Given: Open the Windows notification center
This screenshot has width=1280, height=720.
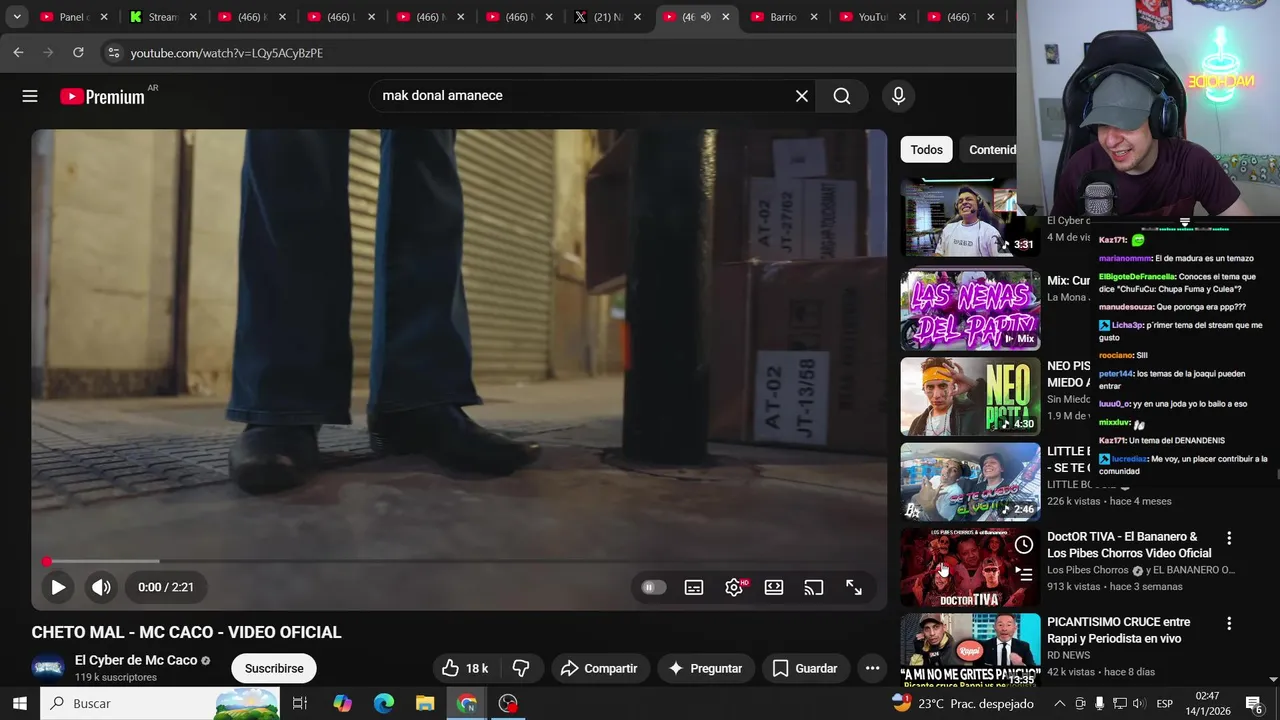Looking at the screenshot, I should 1253,703.
